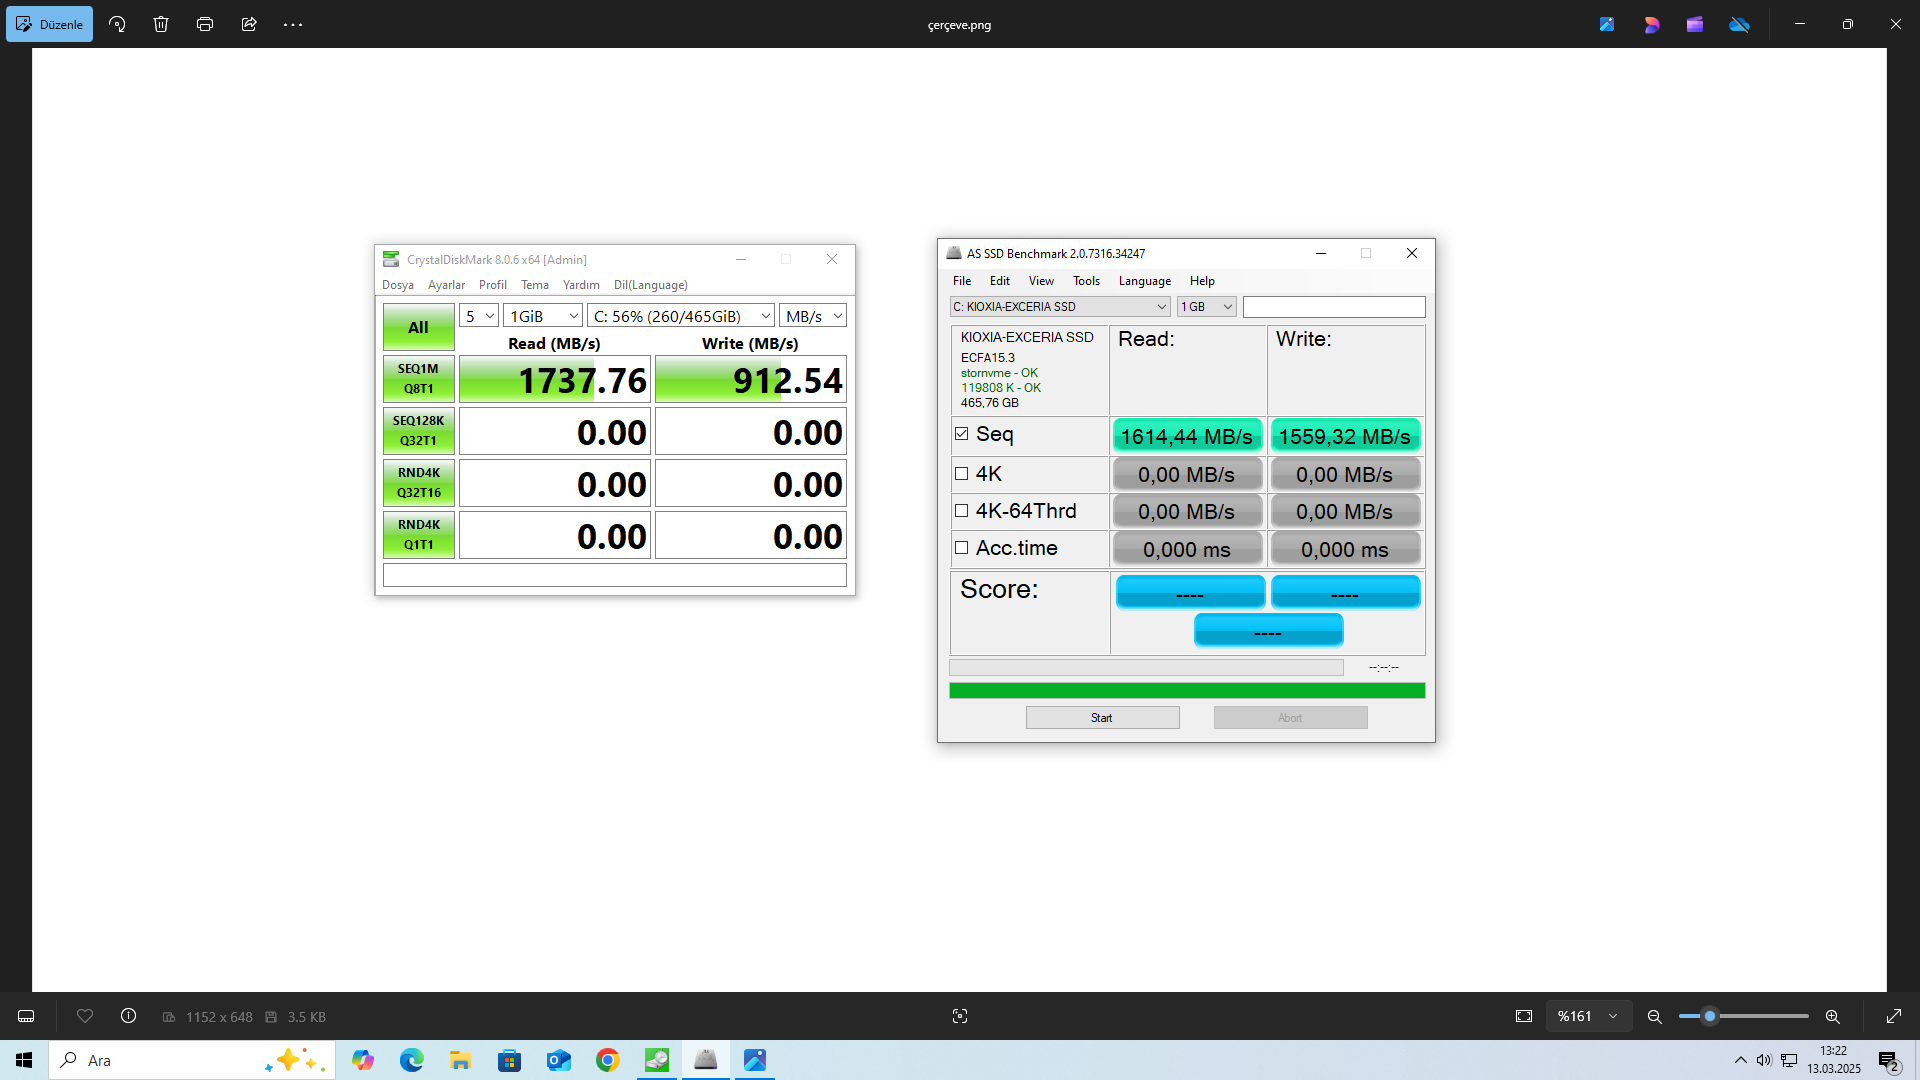Open the View menu in AS SSD
The height and width of the screenshot is (1080, 1920).
[x=1041, y=281]
